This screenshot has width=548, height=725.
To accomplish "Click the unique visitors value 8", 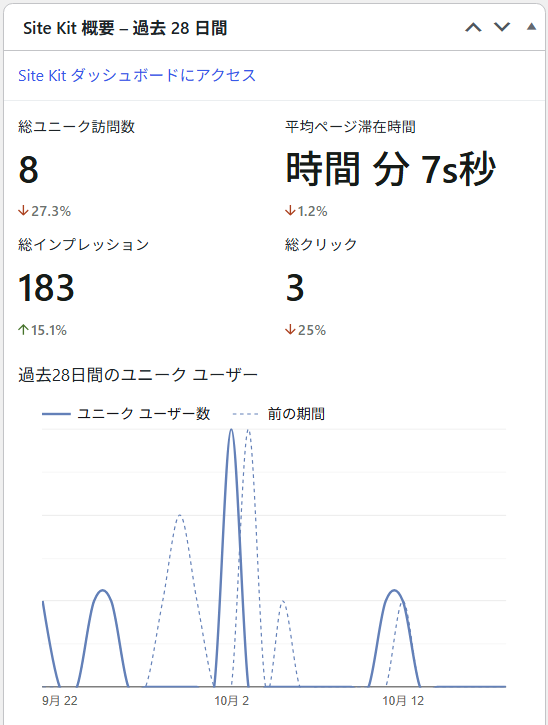I will pyautogui.click(x=28, y=169).
